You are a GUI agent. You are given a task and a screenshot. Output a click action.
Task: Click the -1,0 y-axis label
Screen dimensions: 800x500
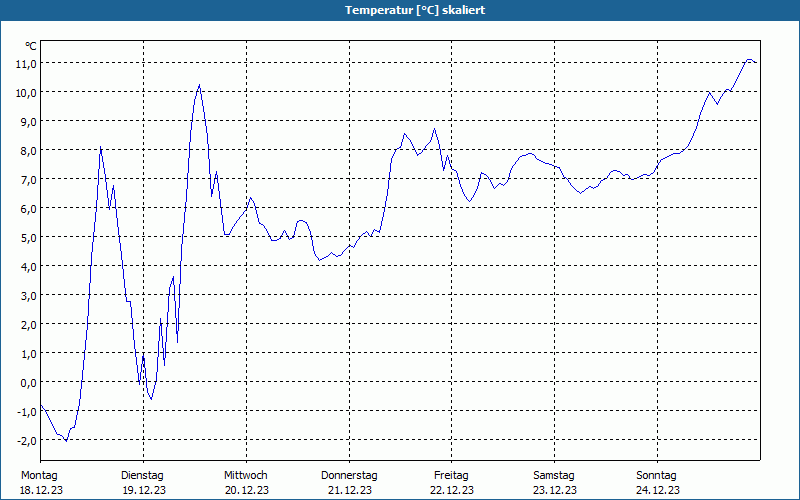(27, 412)
